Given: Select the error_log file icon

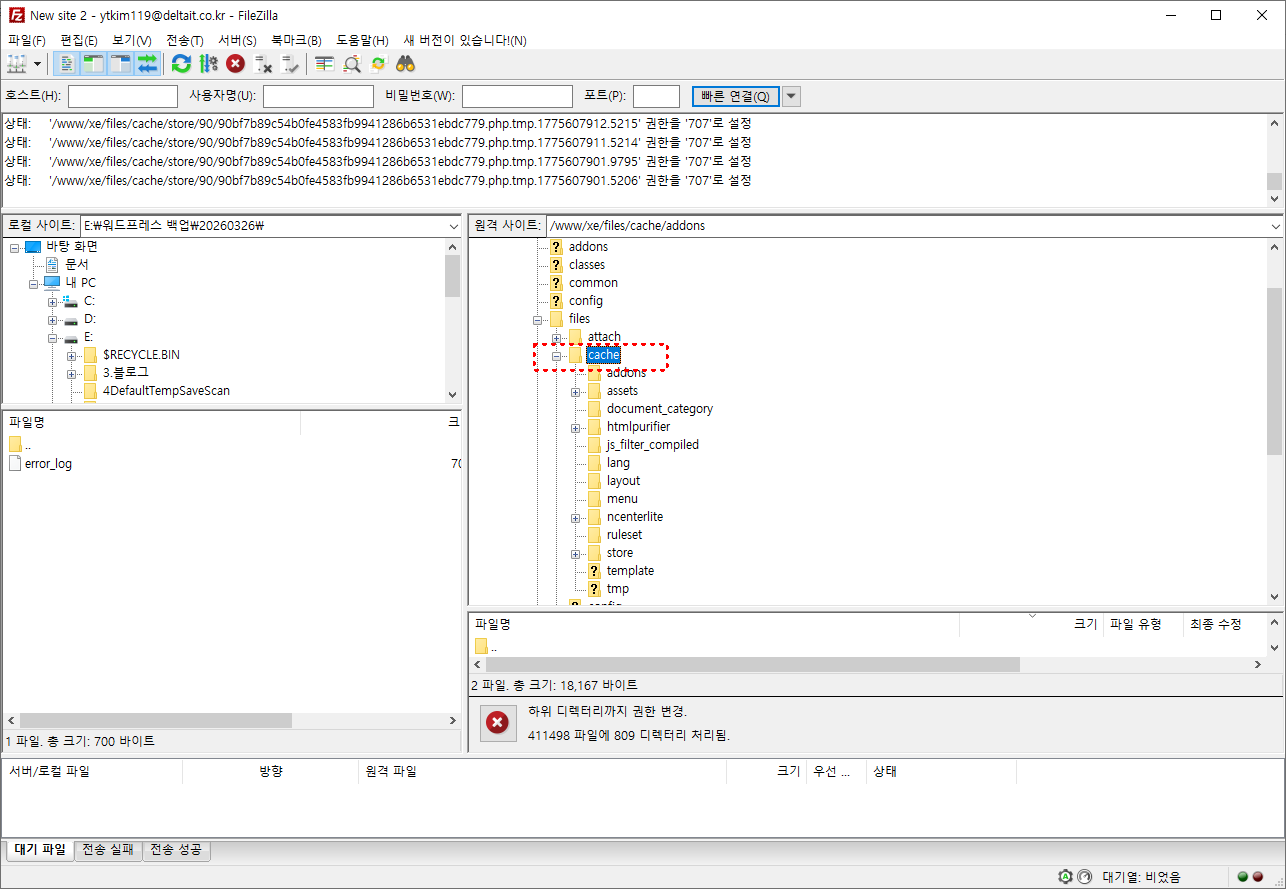Looking at the screenshot, I should 15,463.
